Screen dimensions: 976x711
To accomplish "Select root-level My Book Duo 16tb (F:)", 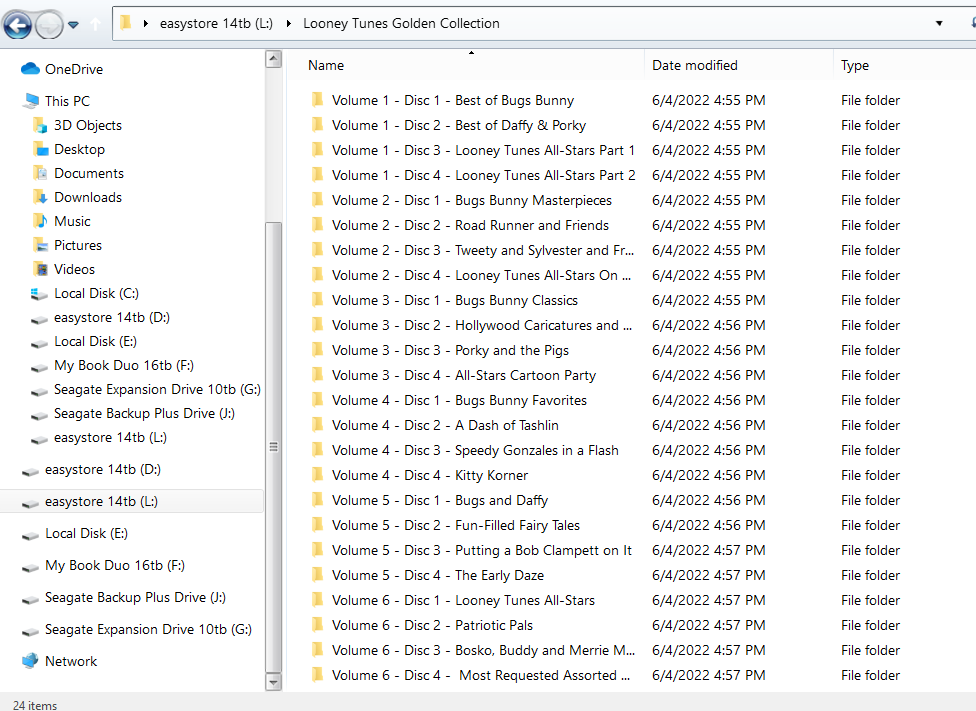I will [x=115, y=565].
